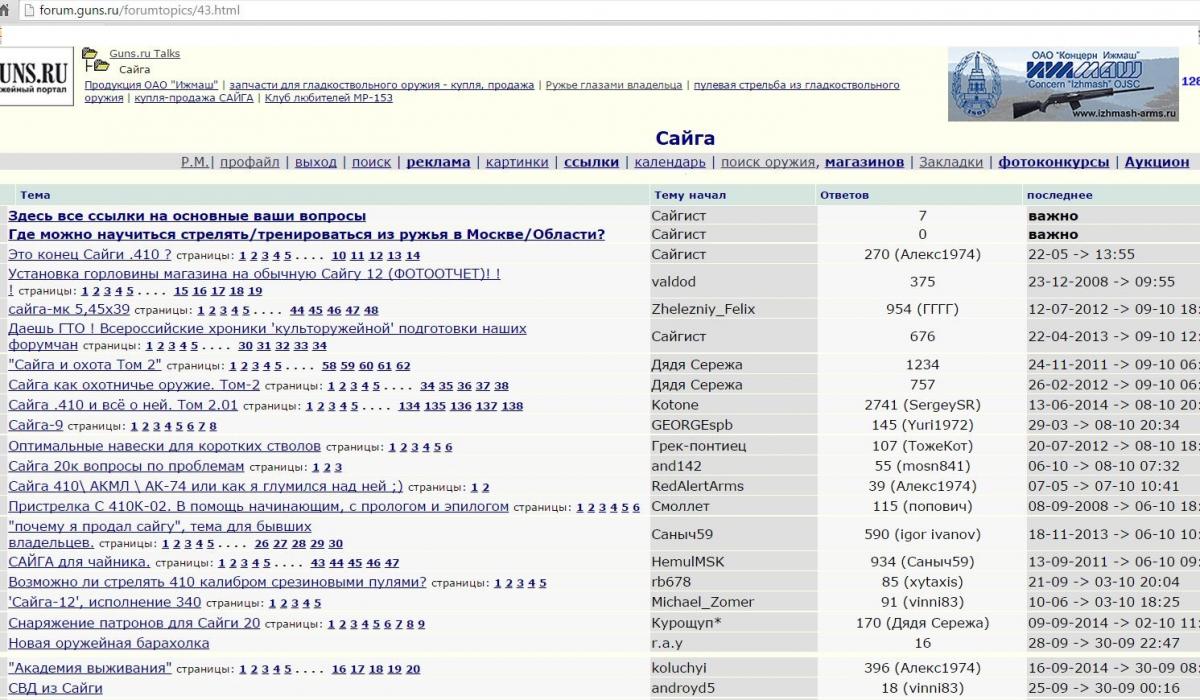The width and height of the screenshot is (1200, 700).
Task: Open the 'Клуб любителей МР-153' subforum link
Action: [x=328, y=98]
